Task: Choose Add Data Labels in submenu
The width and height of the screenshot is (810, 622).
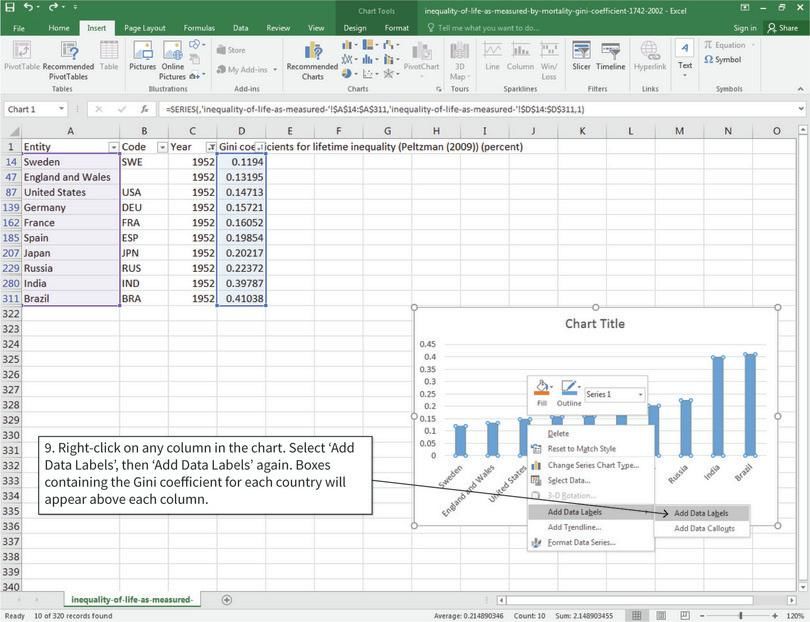Action: click(x=702, y=513)
